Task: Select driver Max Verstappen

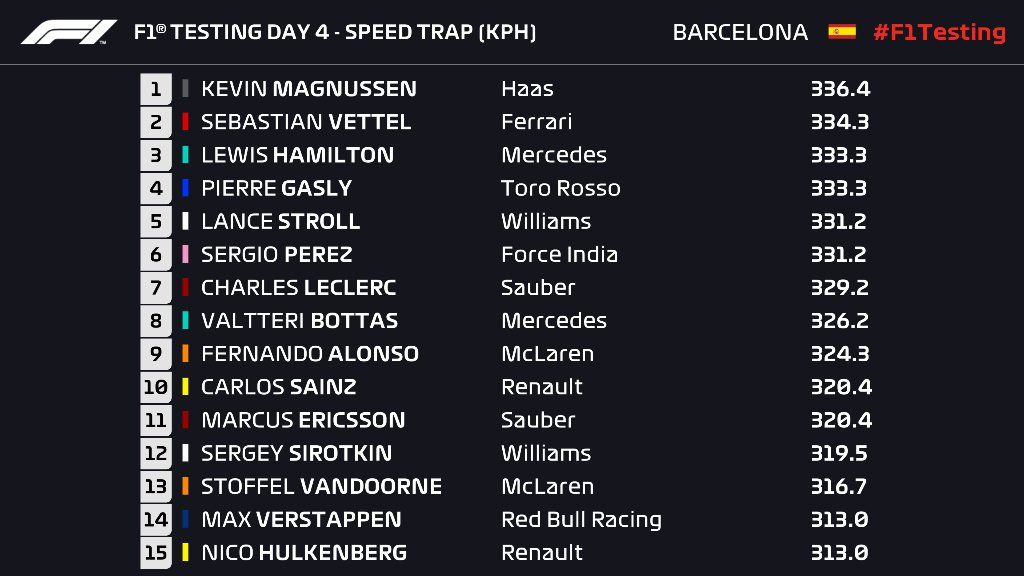Action: (302, 520)
